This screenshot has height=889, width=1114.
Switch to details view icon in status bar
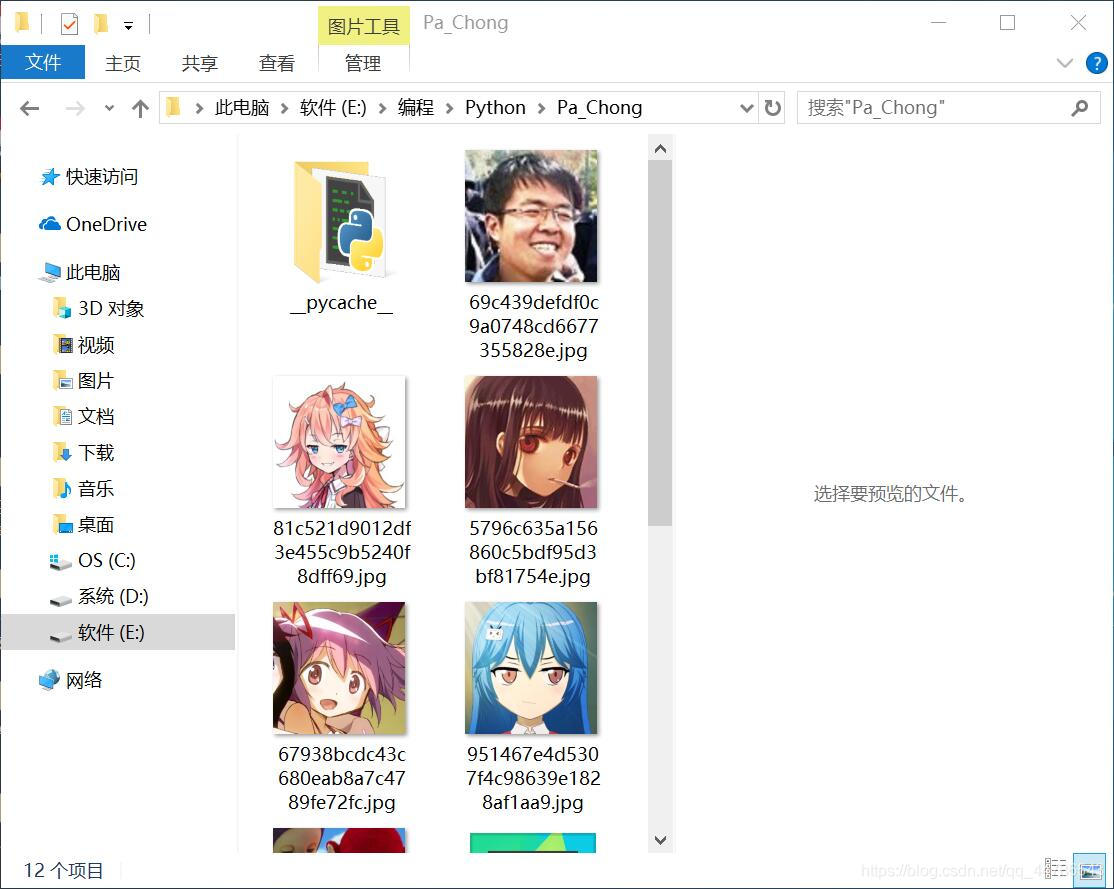[x=1056, y=869]
